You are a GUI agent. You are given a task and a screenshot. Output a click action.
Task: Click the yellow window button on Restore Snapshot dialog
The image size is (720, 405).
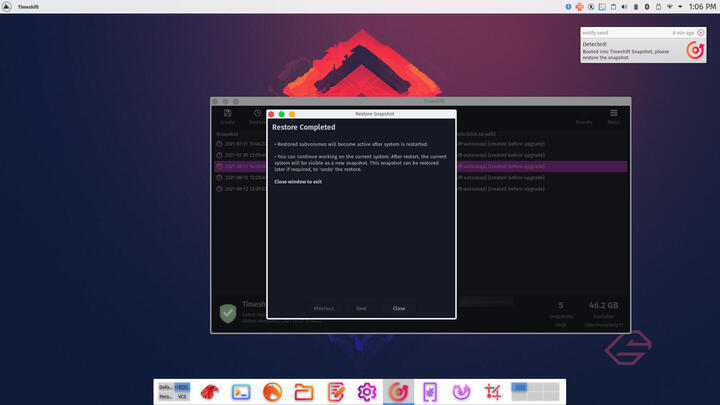292,114
